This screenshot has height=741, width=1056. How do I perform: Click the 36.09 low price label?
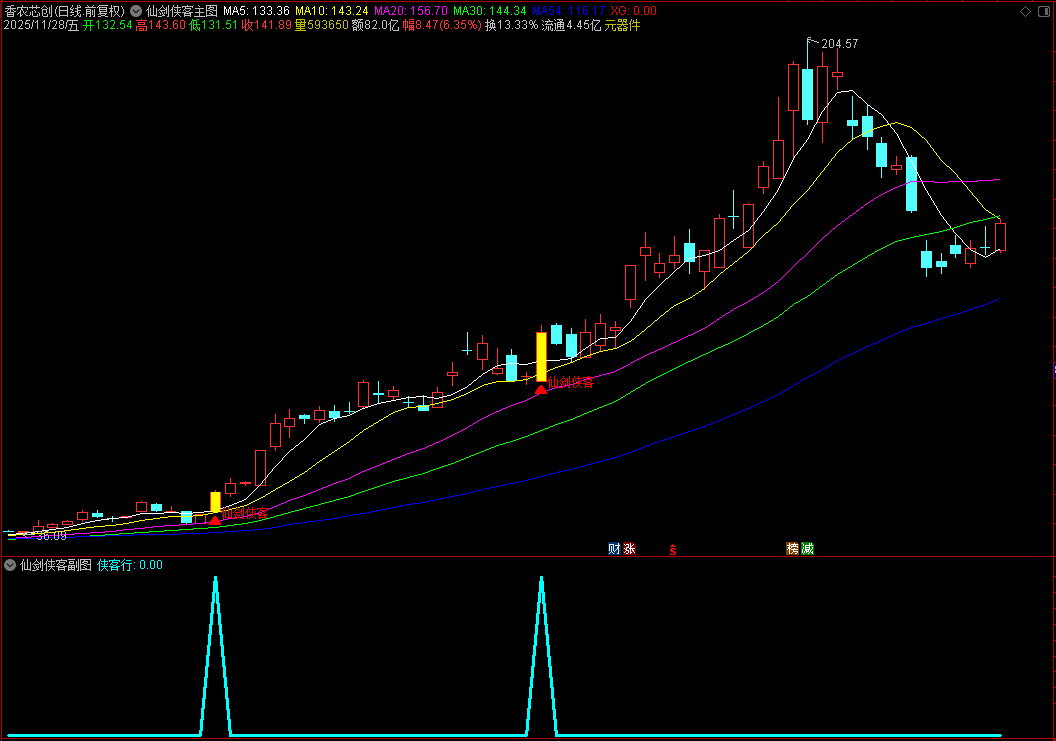51,536
